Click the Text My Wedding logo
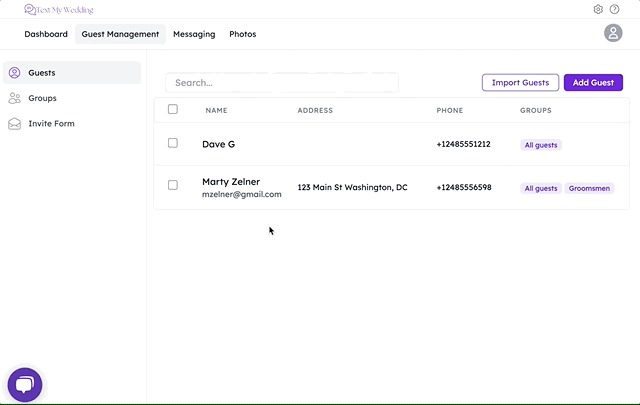Image resolution: width=640 pixels, height=405 pixels. (59, 9)
